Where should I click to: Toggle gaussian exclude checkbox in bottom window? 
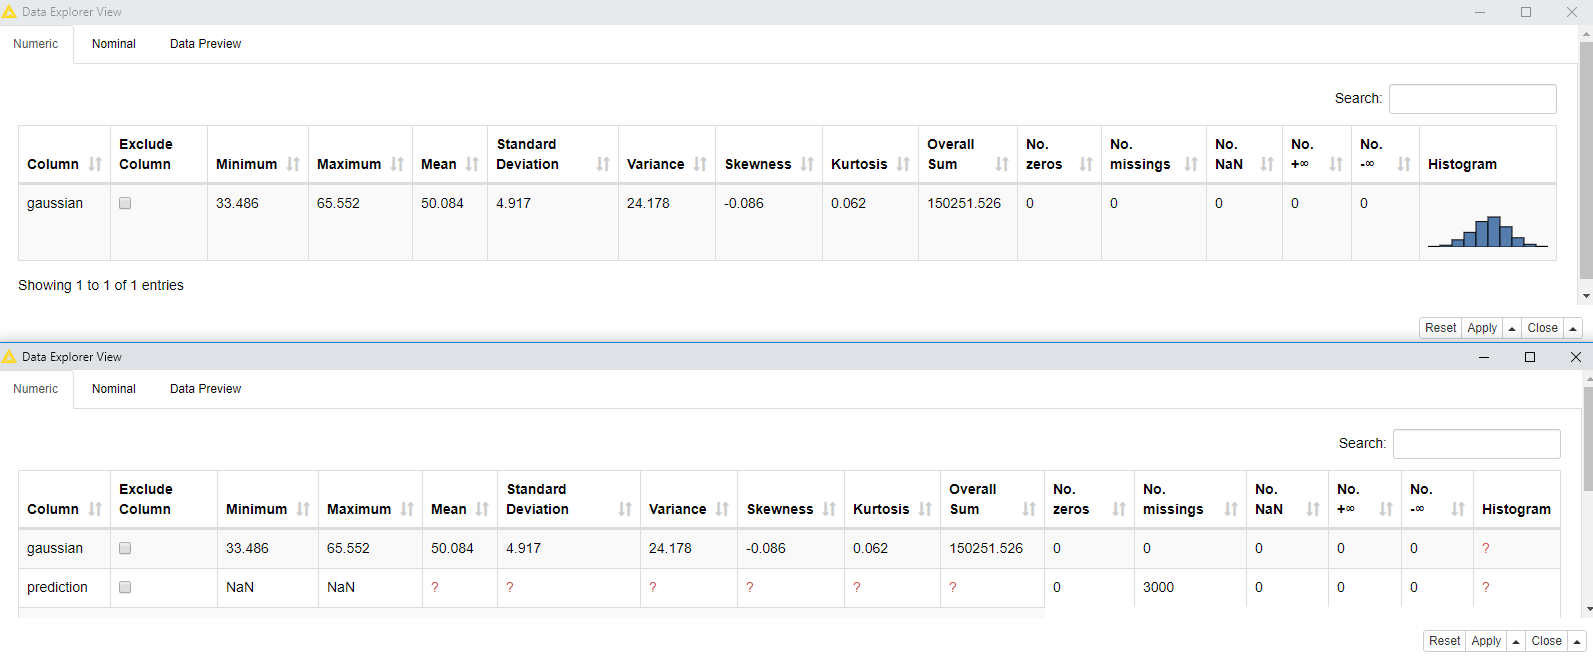pos(125,548)
